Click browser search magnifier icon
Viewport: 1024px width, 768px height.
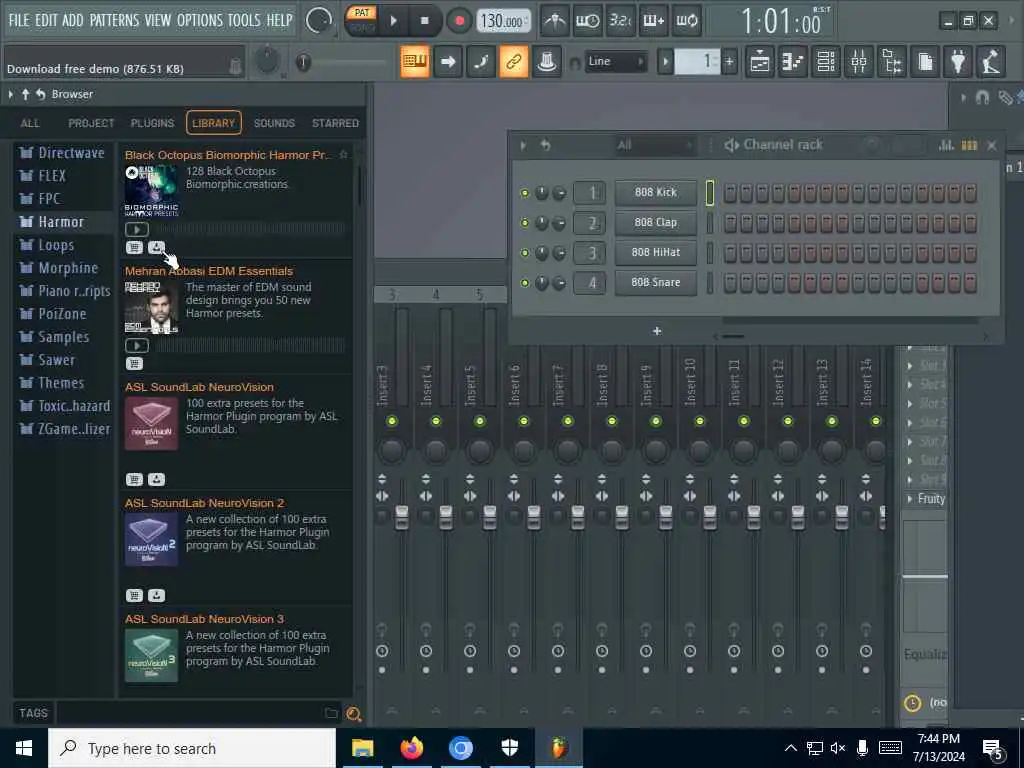(353, 714)
